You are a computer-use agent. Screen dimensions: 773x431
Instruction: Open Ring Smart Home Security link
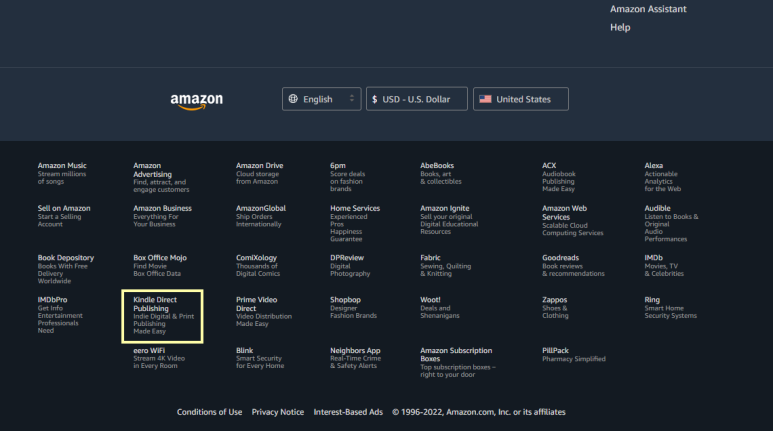(670, 307)
